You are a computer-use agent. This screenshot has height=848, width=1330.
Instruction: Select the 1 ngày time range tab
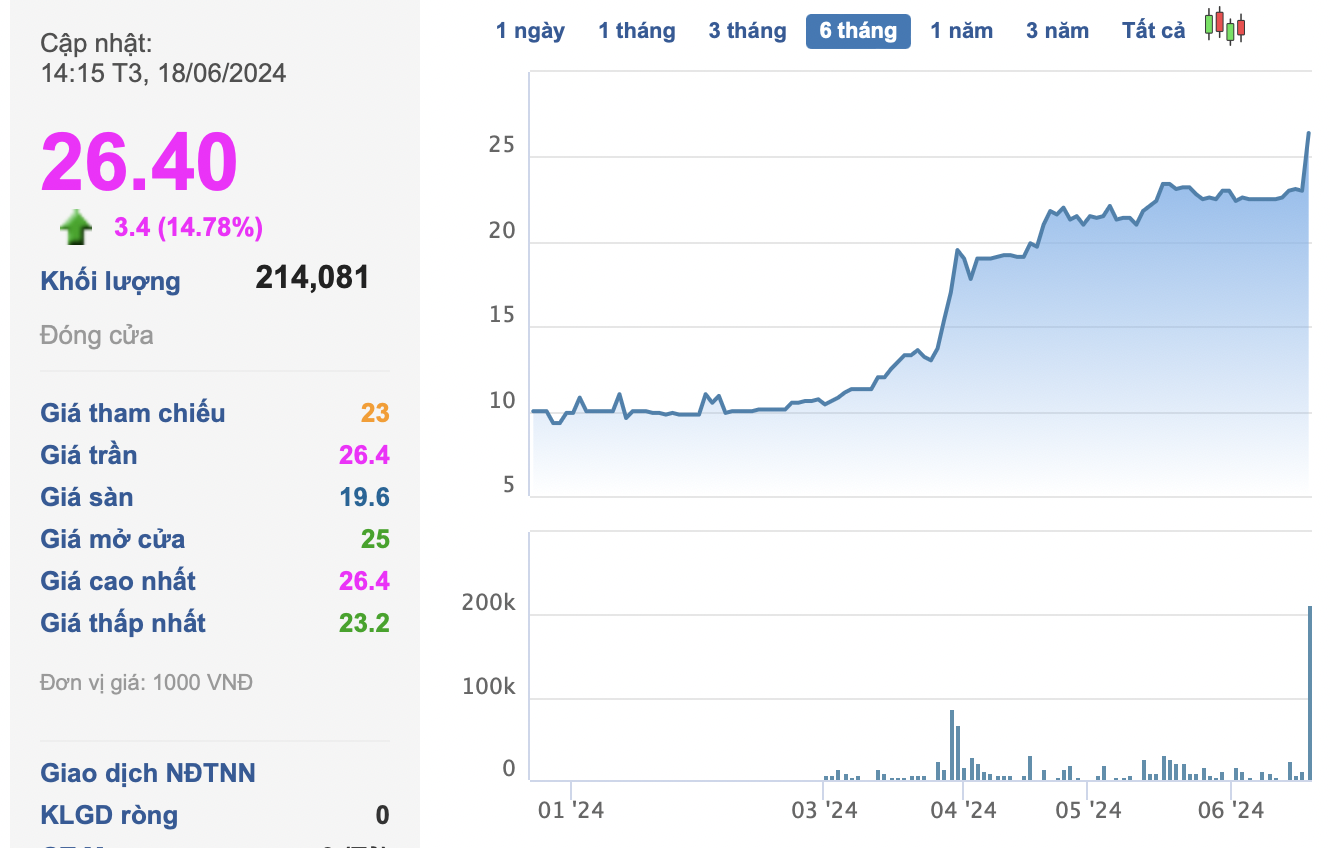(530, 31)
